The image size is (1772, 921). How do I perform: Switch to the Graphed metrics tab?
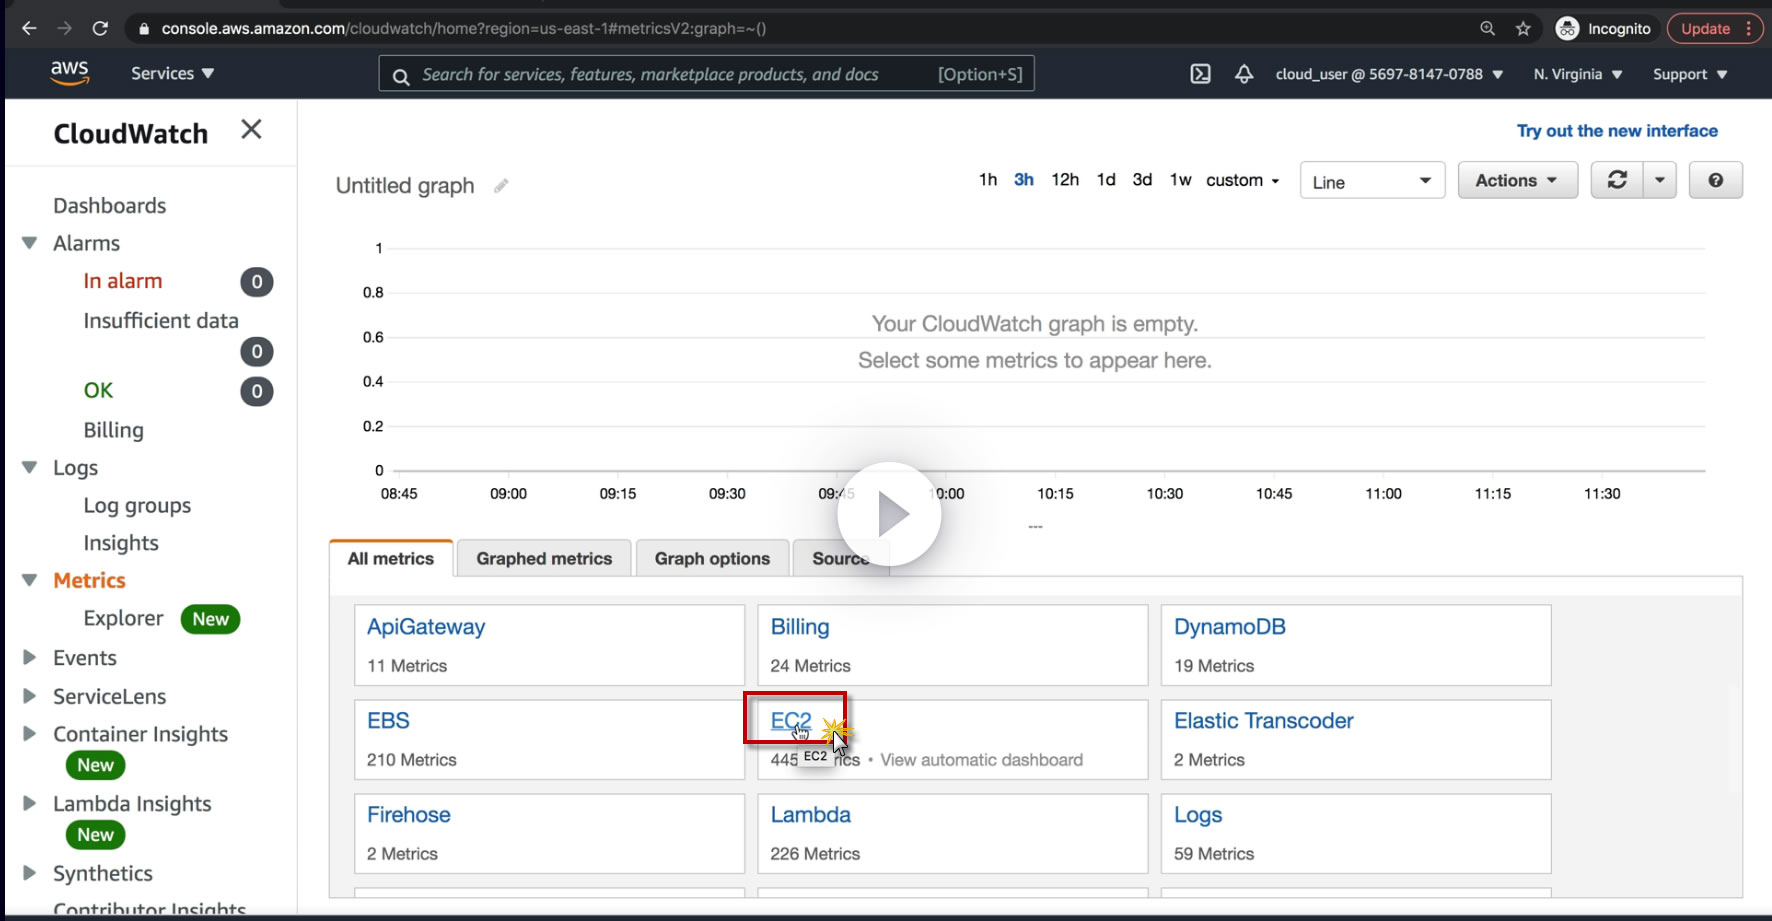coord(544,558)
